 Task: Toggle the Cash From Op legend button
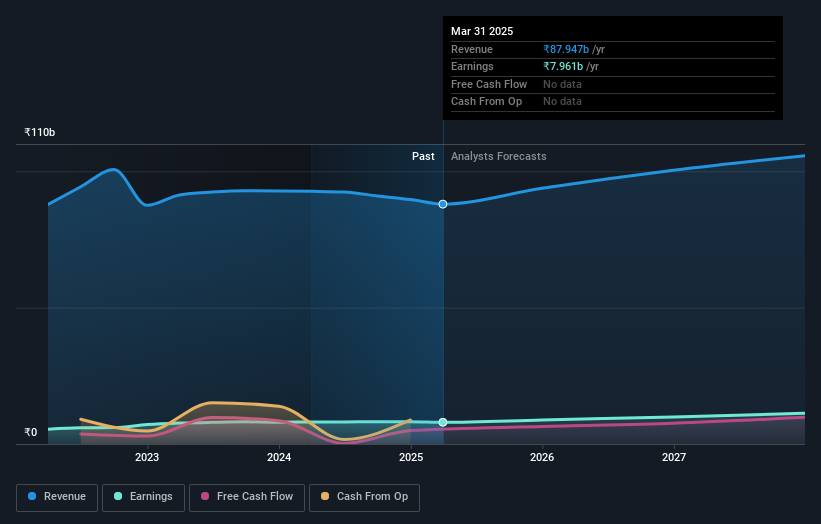[364, 497]
